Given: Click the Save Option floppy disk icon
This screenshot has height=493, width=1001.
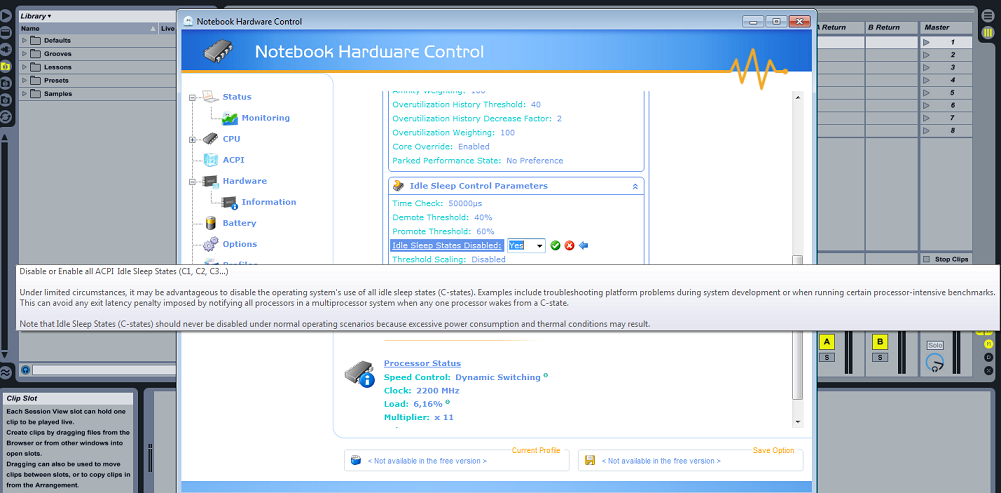Looking at the screenshot, I should pyautogui.click(x=590, y=460).
